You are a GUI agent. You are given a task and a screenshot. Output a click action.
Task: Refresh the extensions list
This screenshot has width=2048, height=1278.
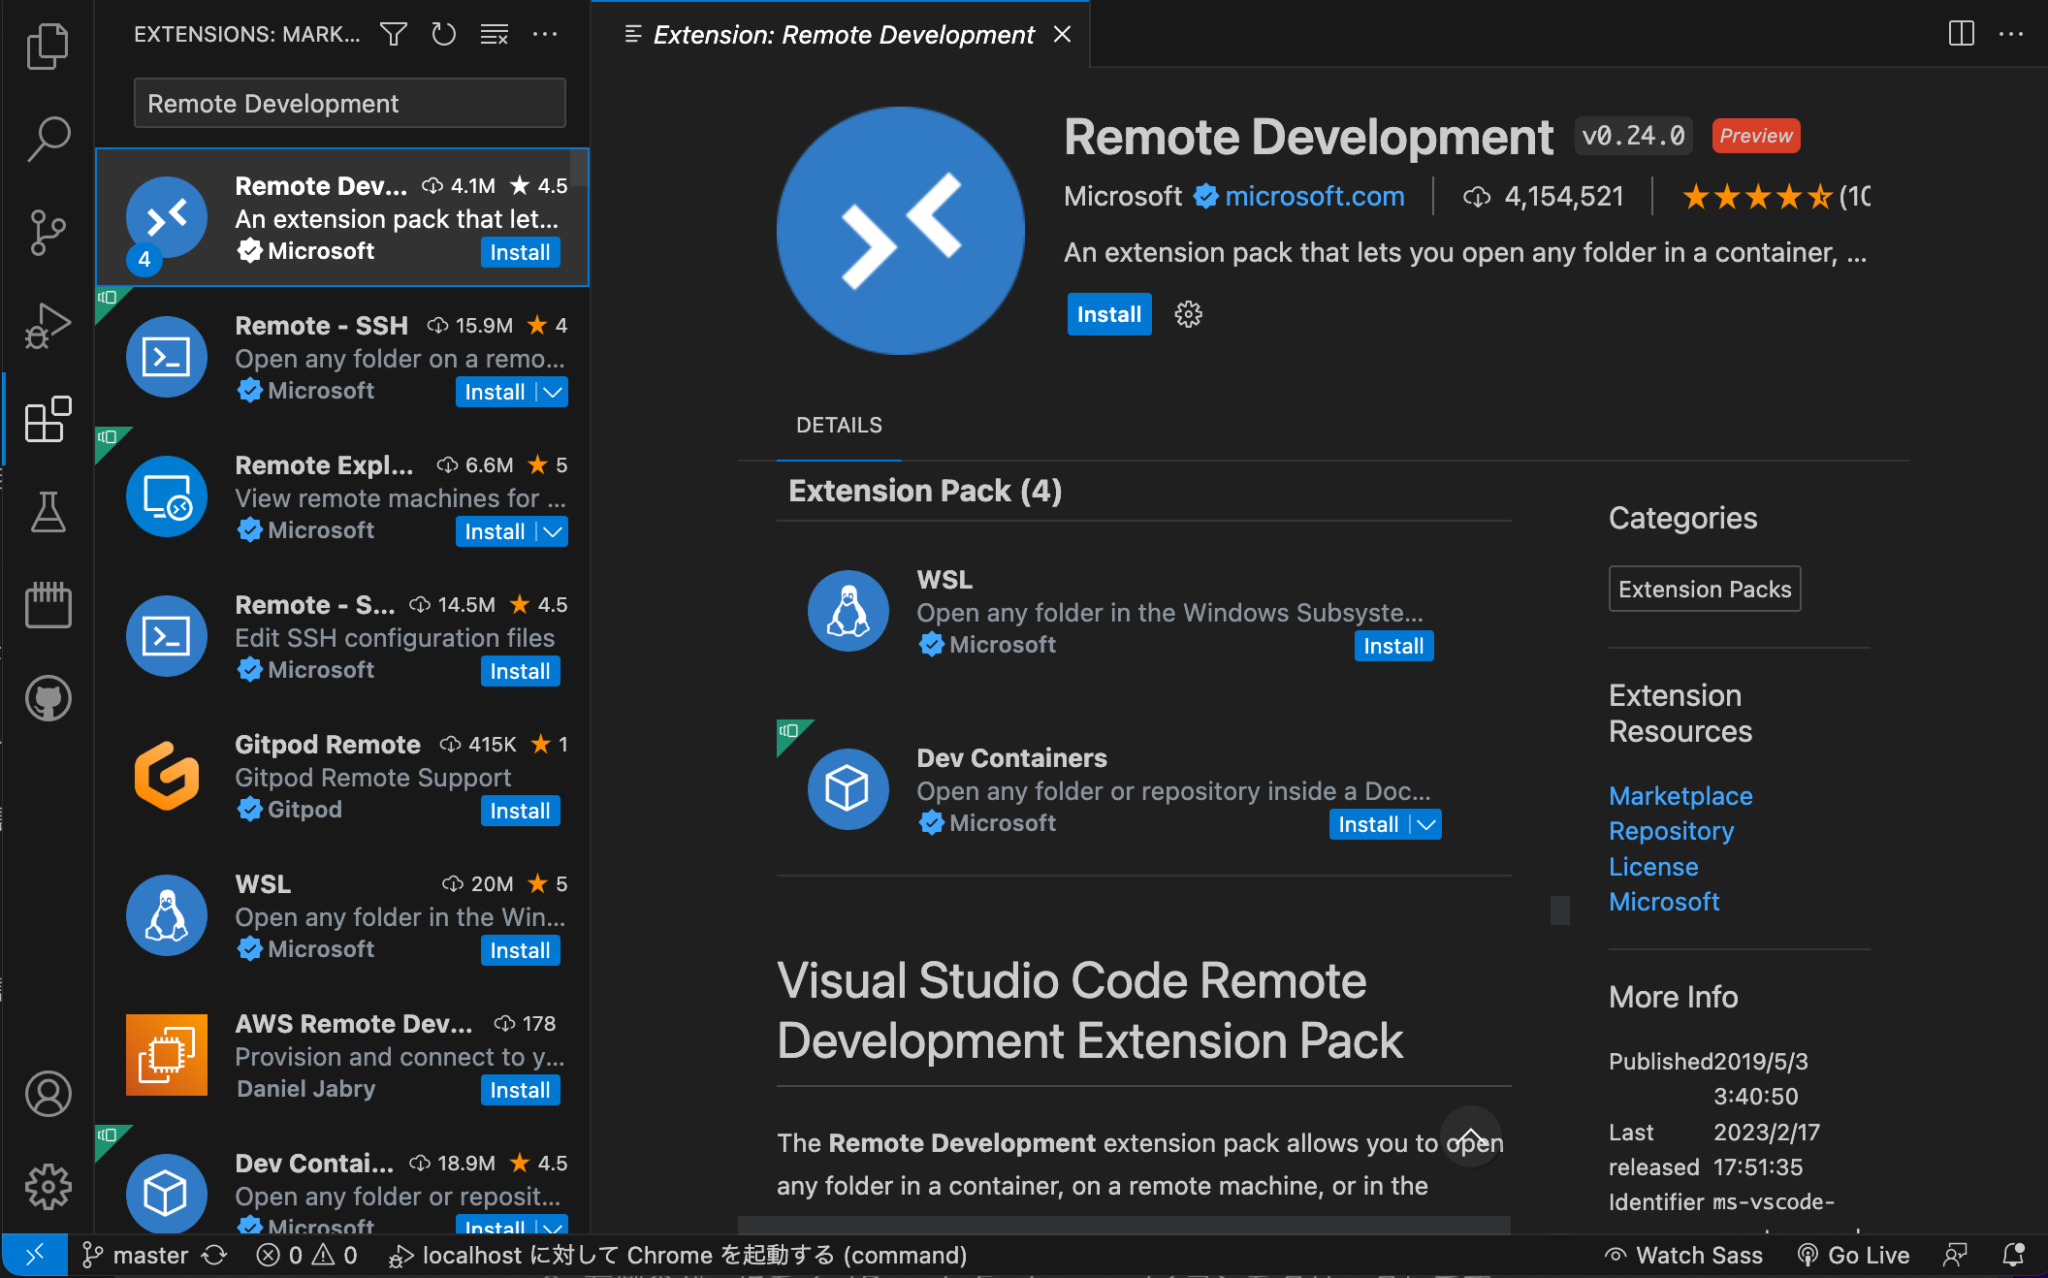[x=443, y=33]
